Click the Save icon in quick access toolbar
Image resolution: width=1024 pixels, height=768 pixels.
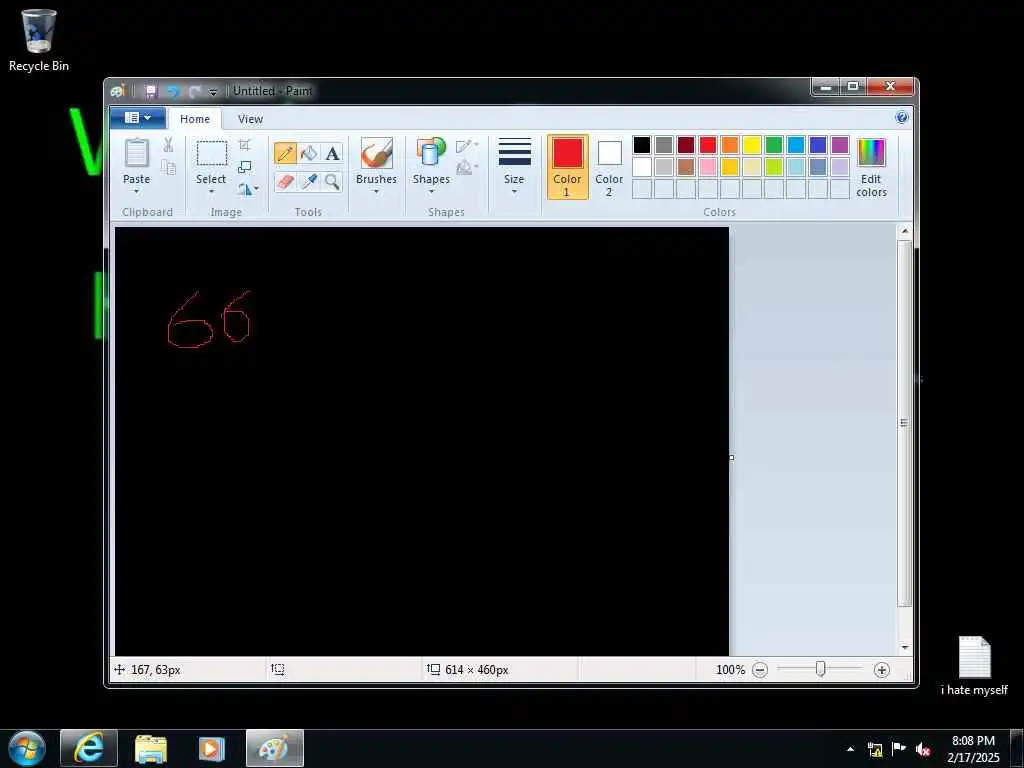tap(151, 91)
